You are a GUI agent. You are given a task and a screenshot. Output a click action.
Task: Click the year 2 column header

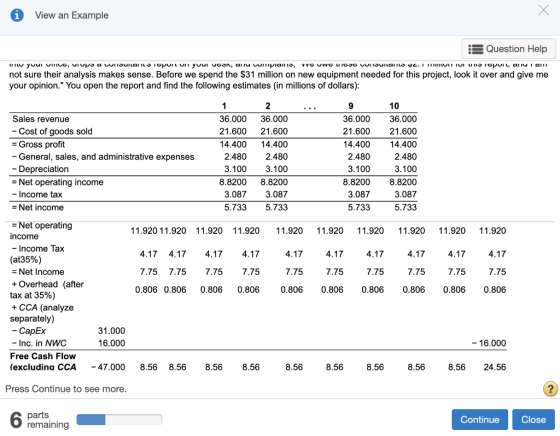click(268, 106)
